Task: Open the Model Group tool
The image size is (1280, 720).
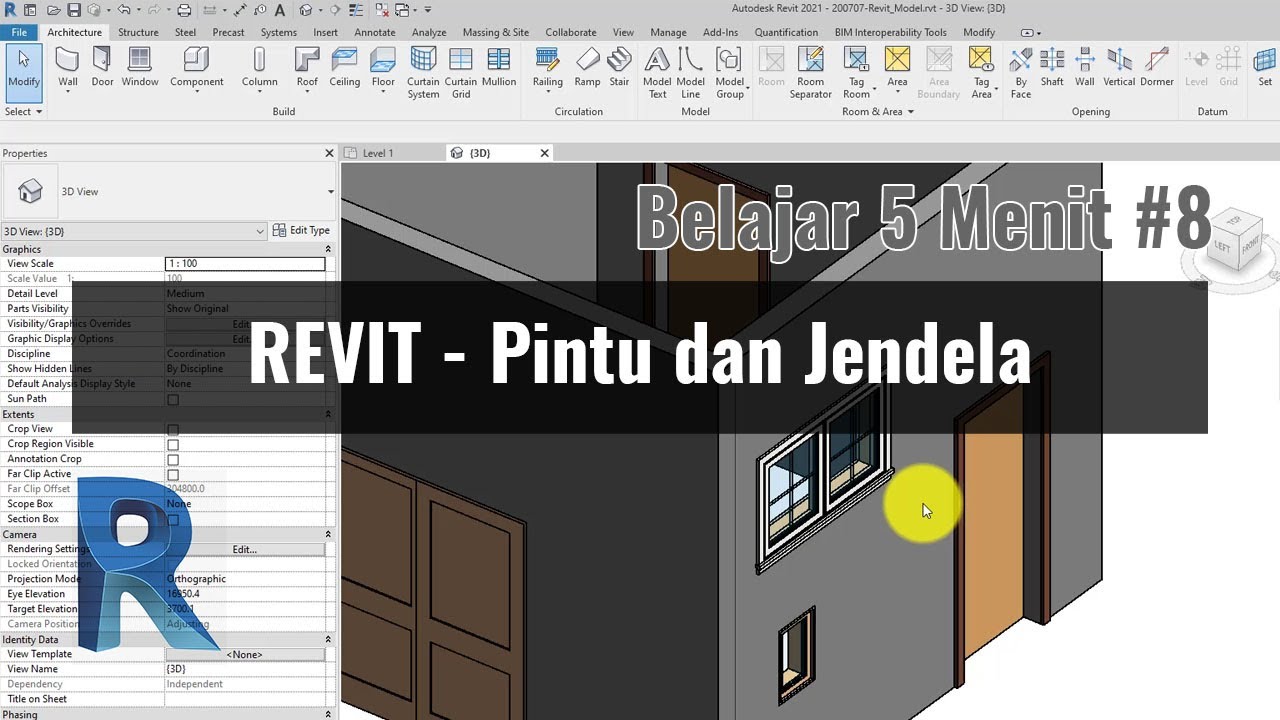Action: [x=730, y=73]
